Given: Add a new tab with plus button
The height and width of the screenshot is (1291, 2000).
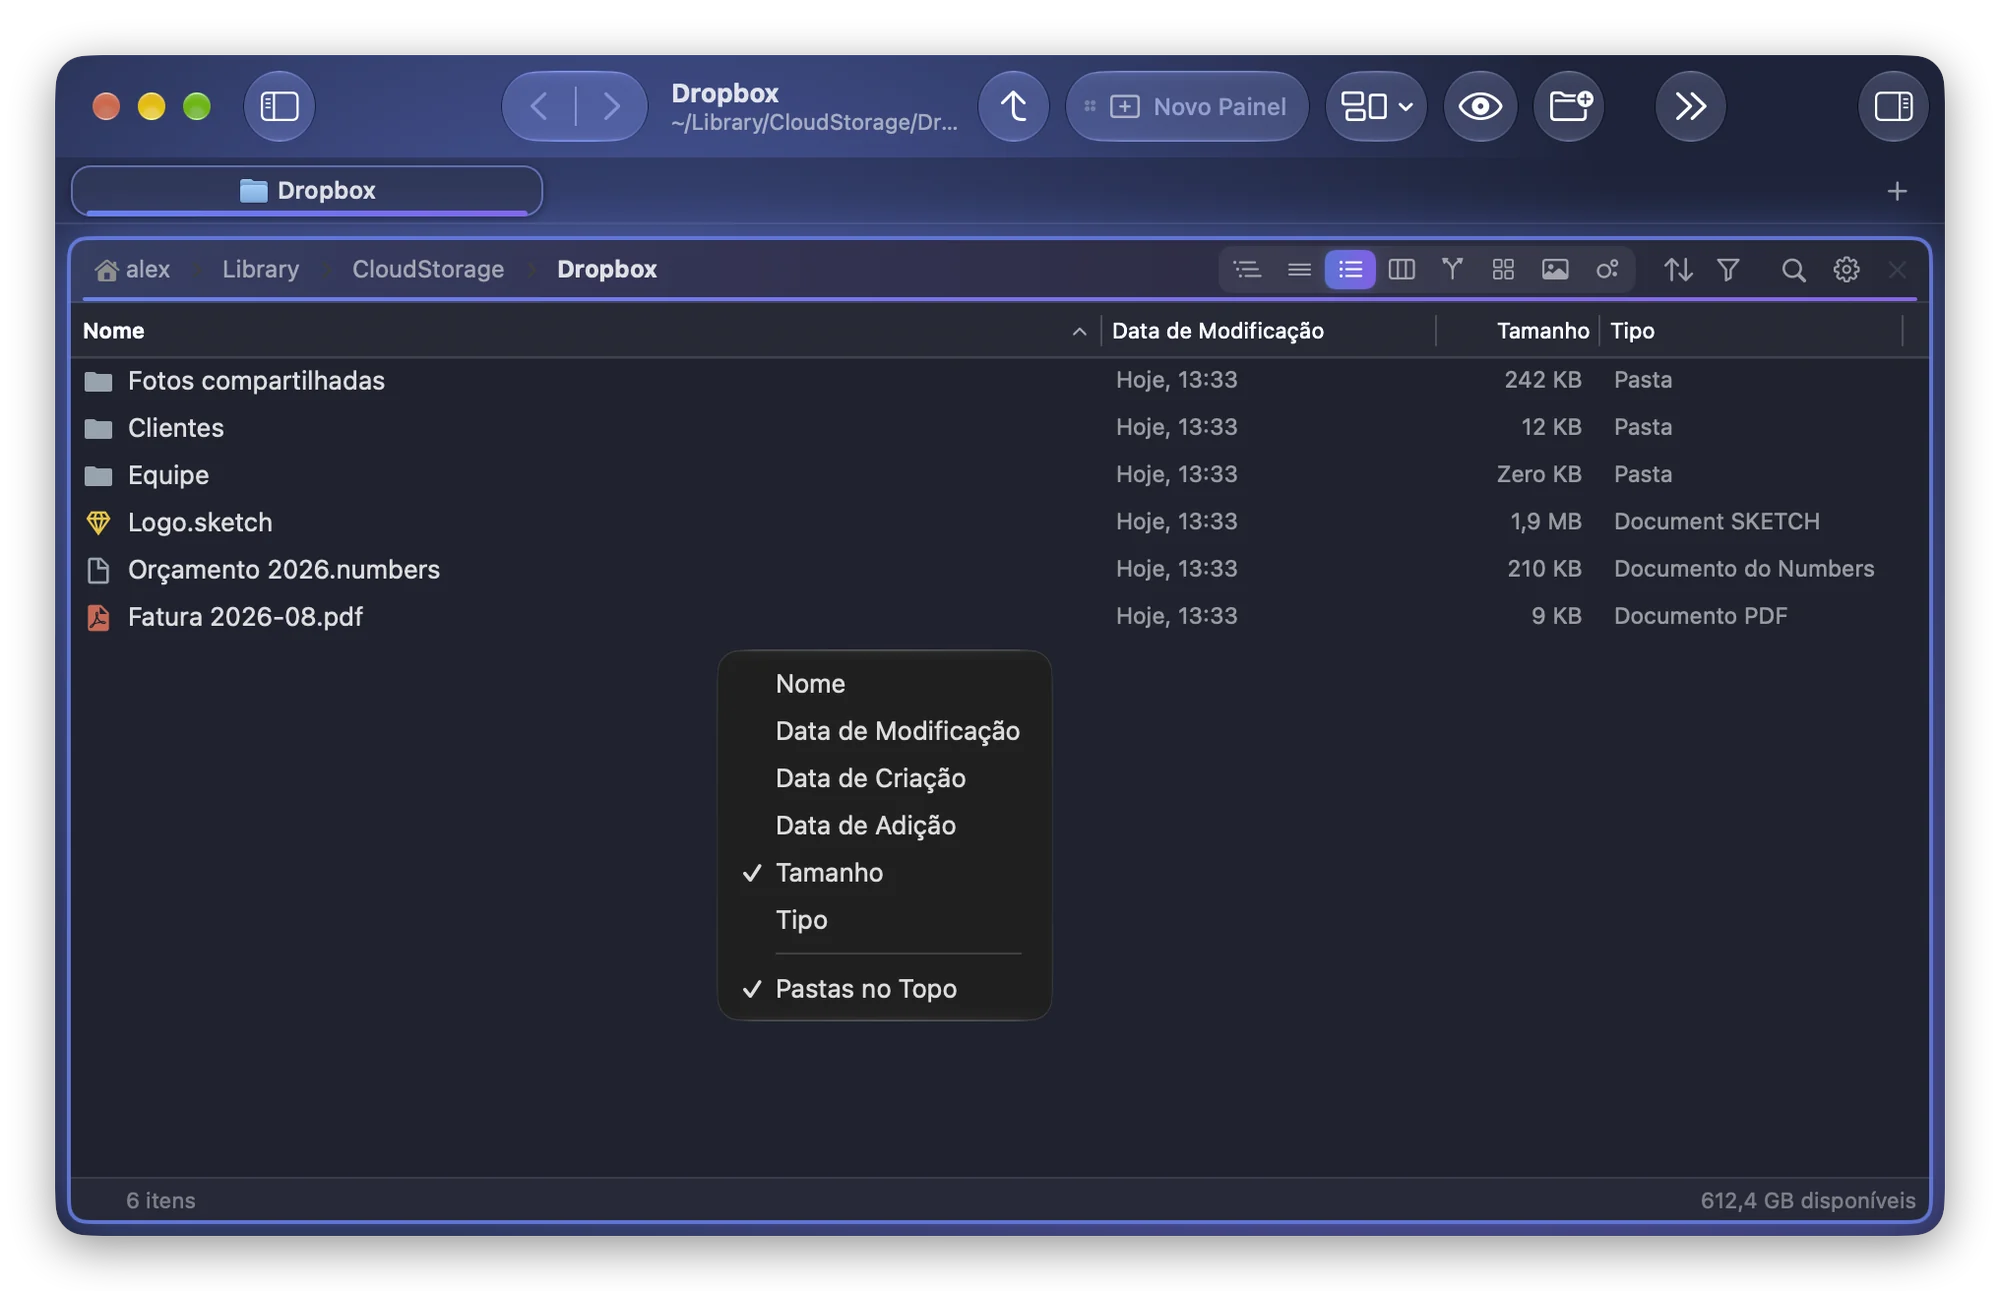Looking at the screenshot, I should pyautogui.click(x=1897, y=191).
